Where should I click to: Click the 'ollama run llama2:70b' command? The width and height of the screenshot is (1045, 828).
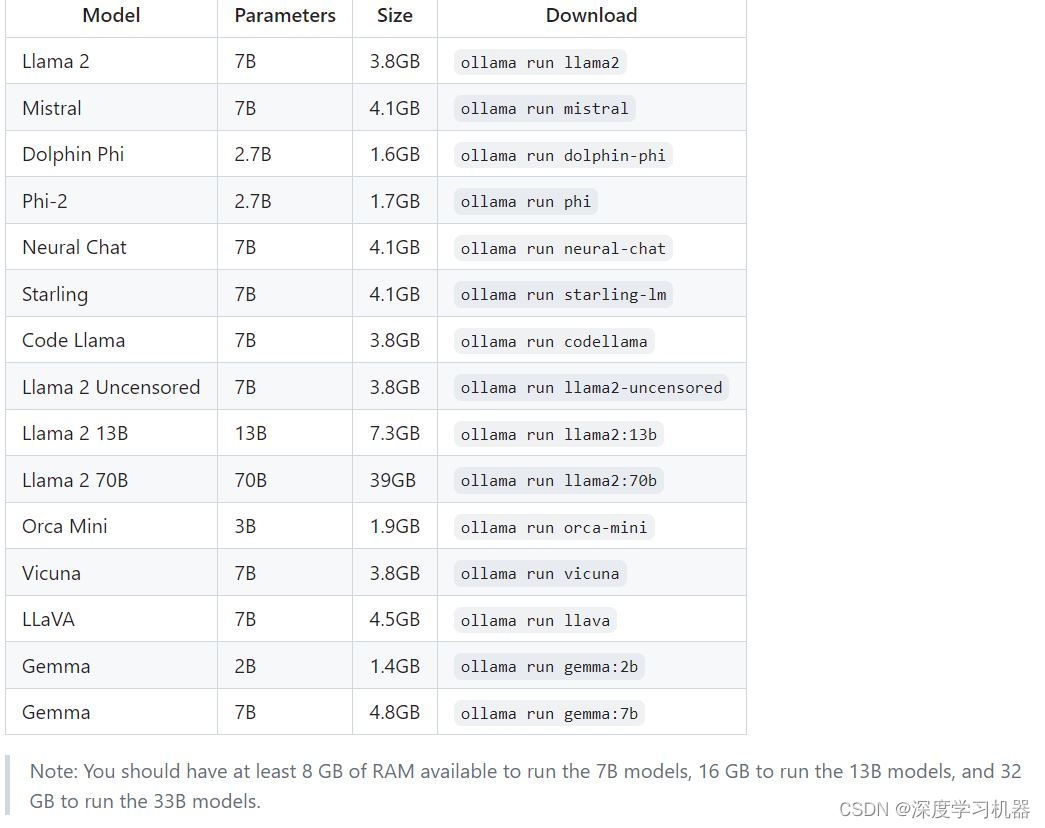tap(559, 481)
